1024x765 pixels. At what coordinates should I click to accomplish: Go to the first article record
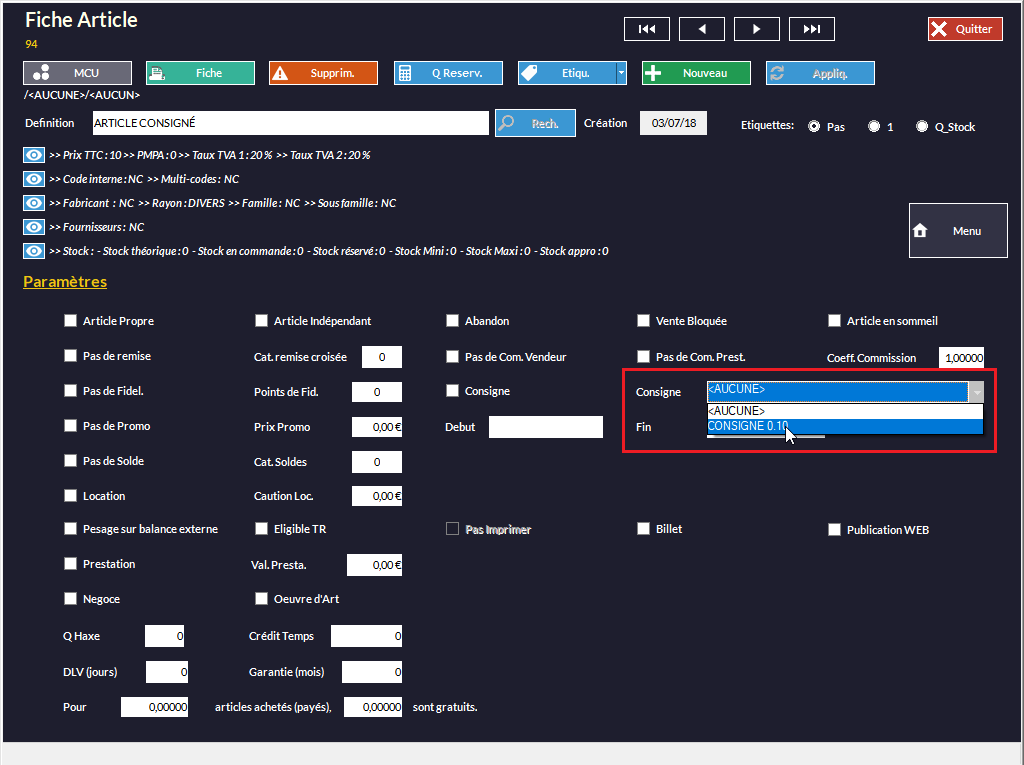[646, 29]
